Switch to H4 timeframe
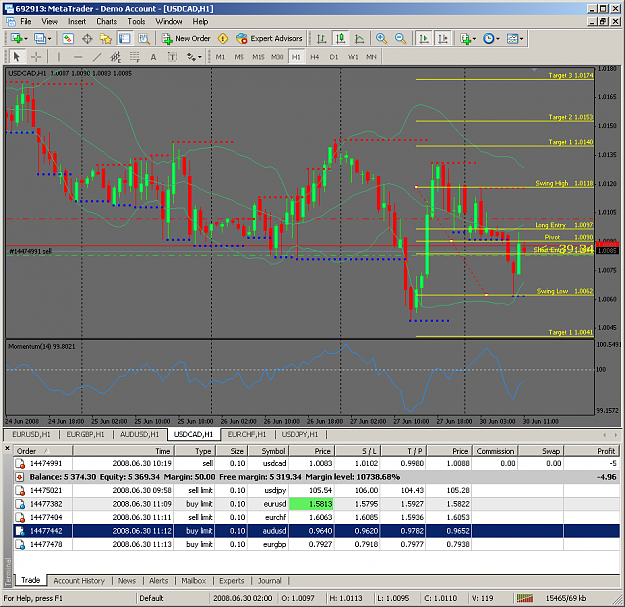This screenshot has width=625, height=607. tap(315, 57)
